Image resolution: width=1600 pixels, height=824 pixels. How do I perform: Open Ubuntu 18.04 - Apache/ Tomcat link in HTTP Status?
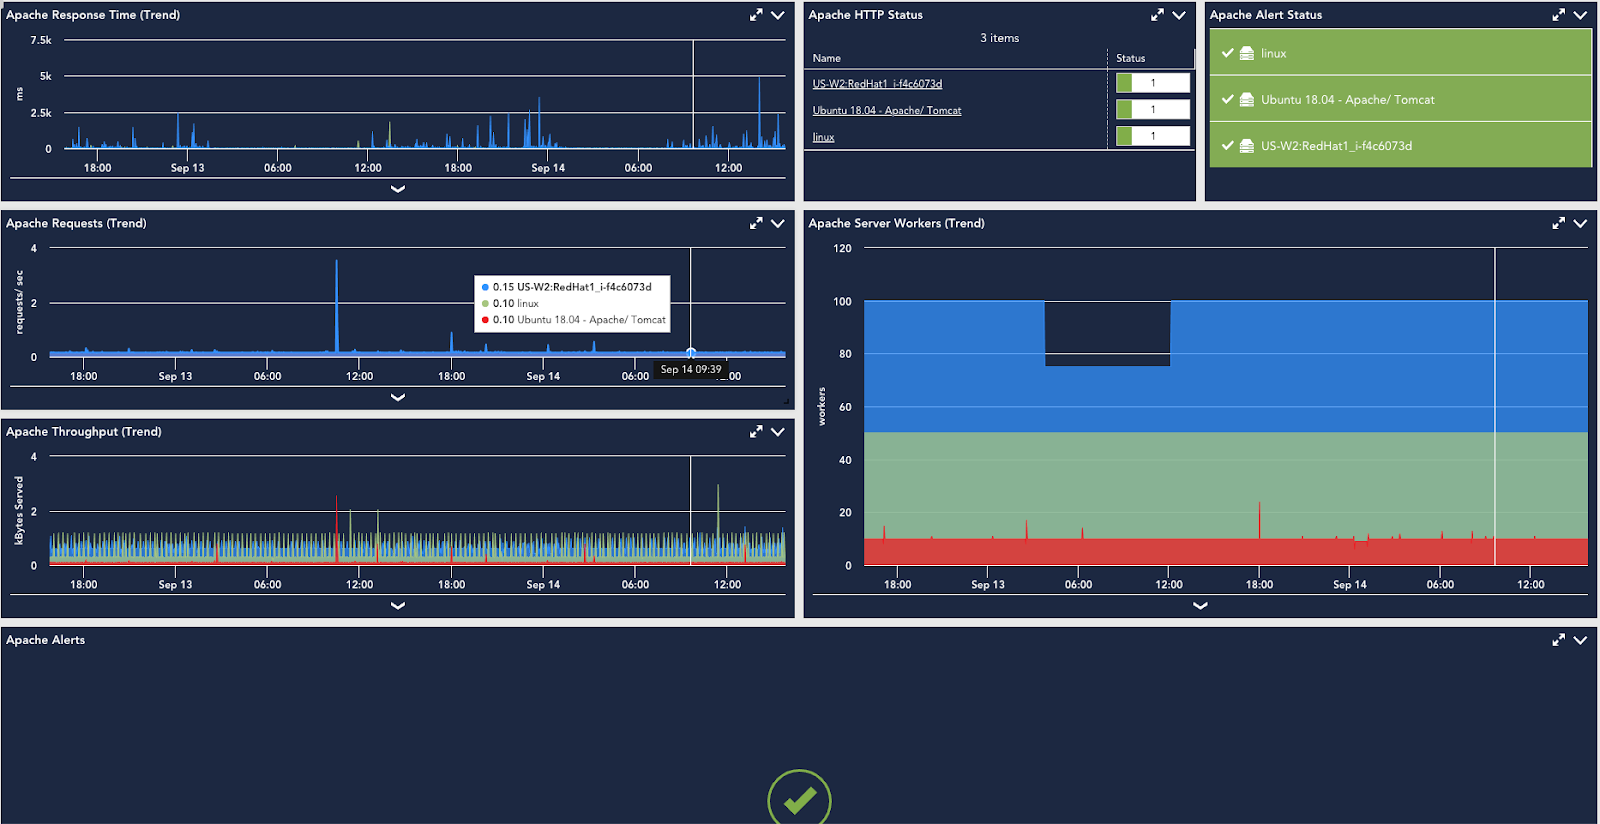[x=887, y=111]
